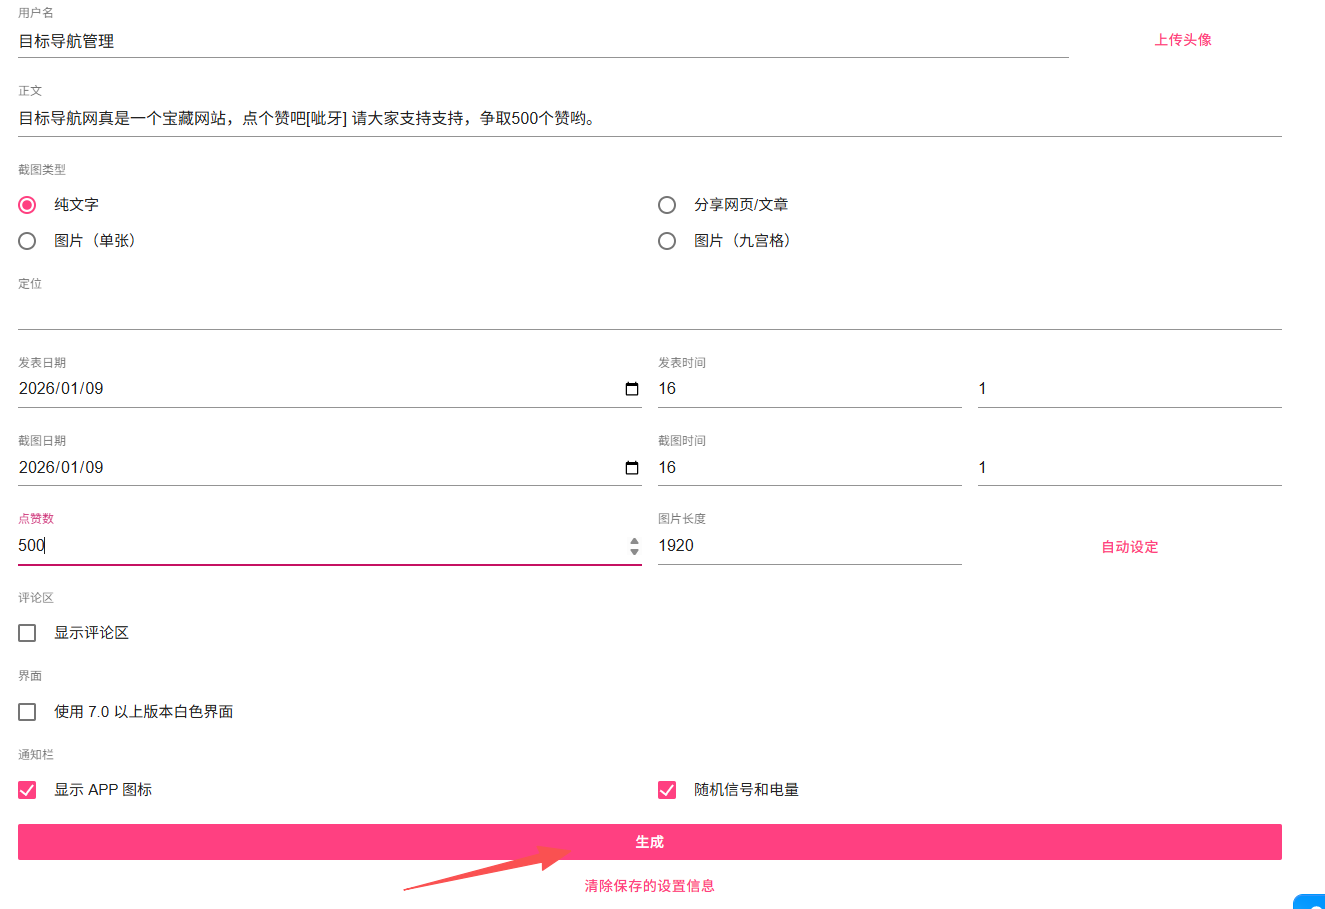Open the calendar picker for 发表日期
The image size is (1325, 909).
point(632,388)
